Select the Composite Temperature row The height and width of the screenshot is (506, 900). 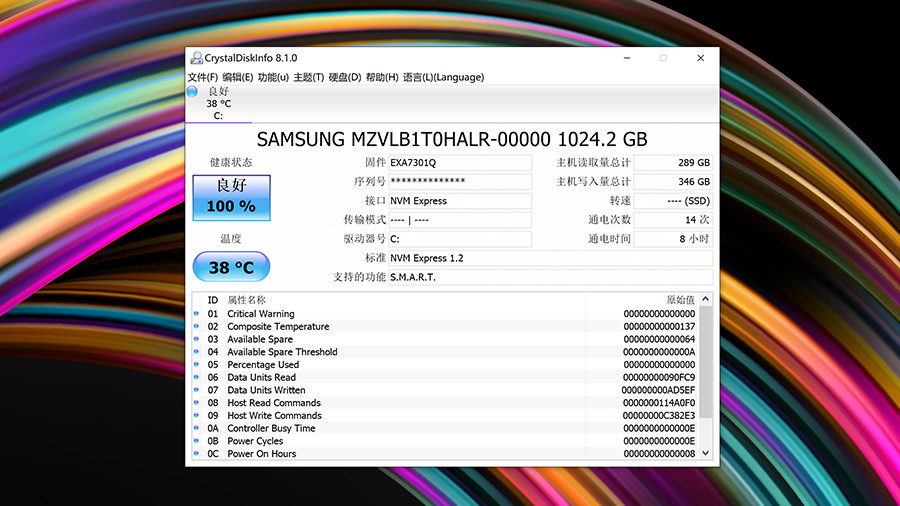coord(445,326)
